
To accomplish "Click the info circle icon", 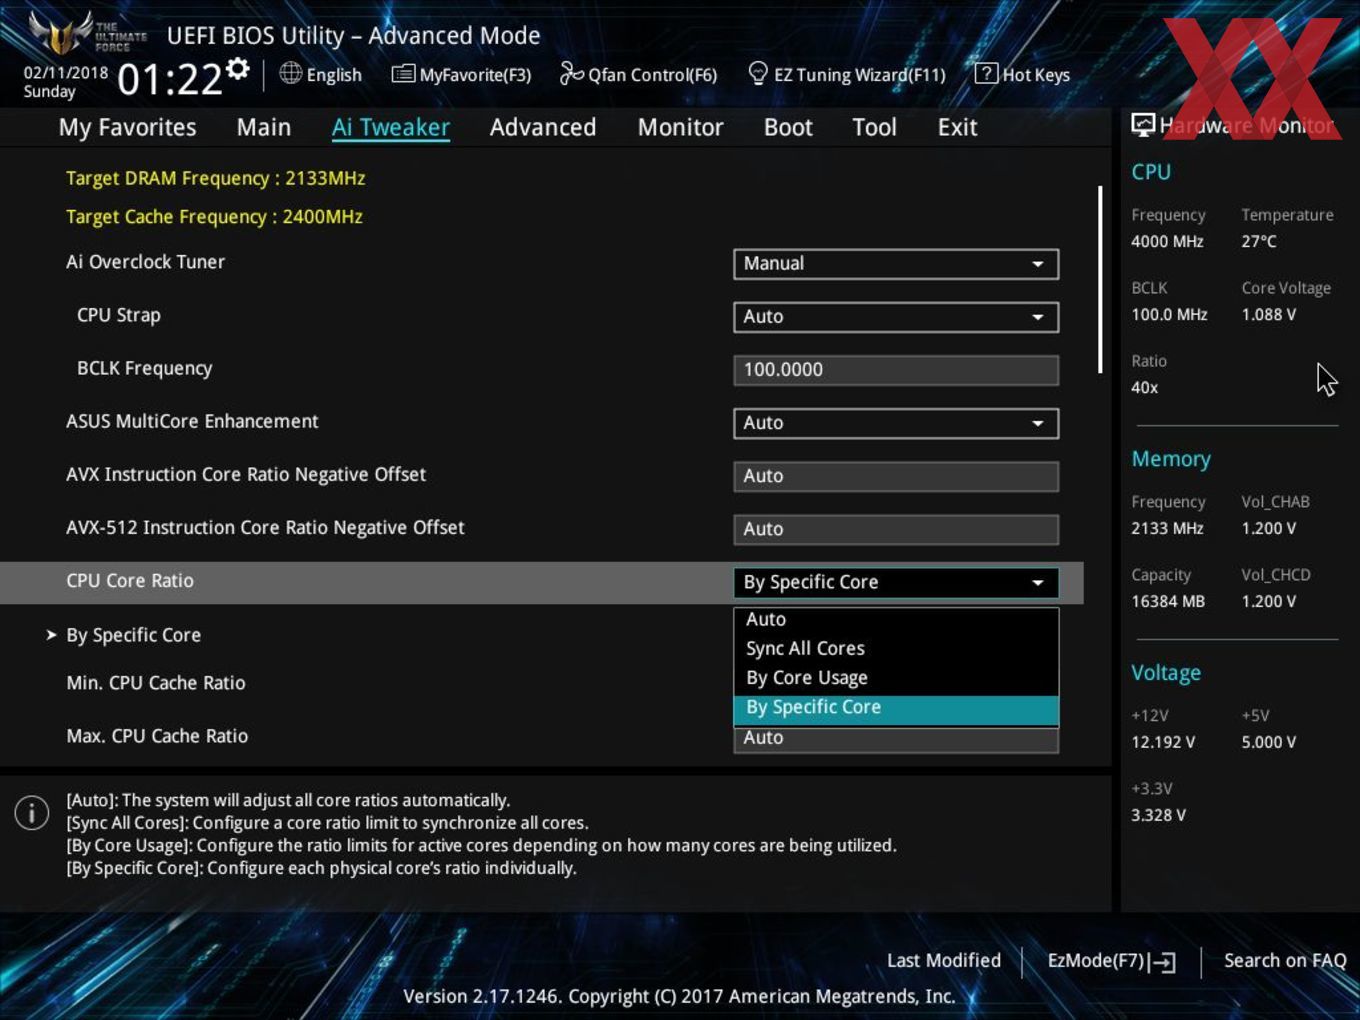I will (32, 812).
